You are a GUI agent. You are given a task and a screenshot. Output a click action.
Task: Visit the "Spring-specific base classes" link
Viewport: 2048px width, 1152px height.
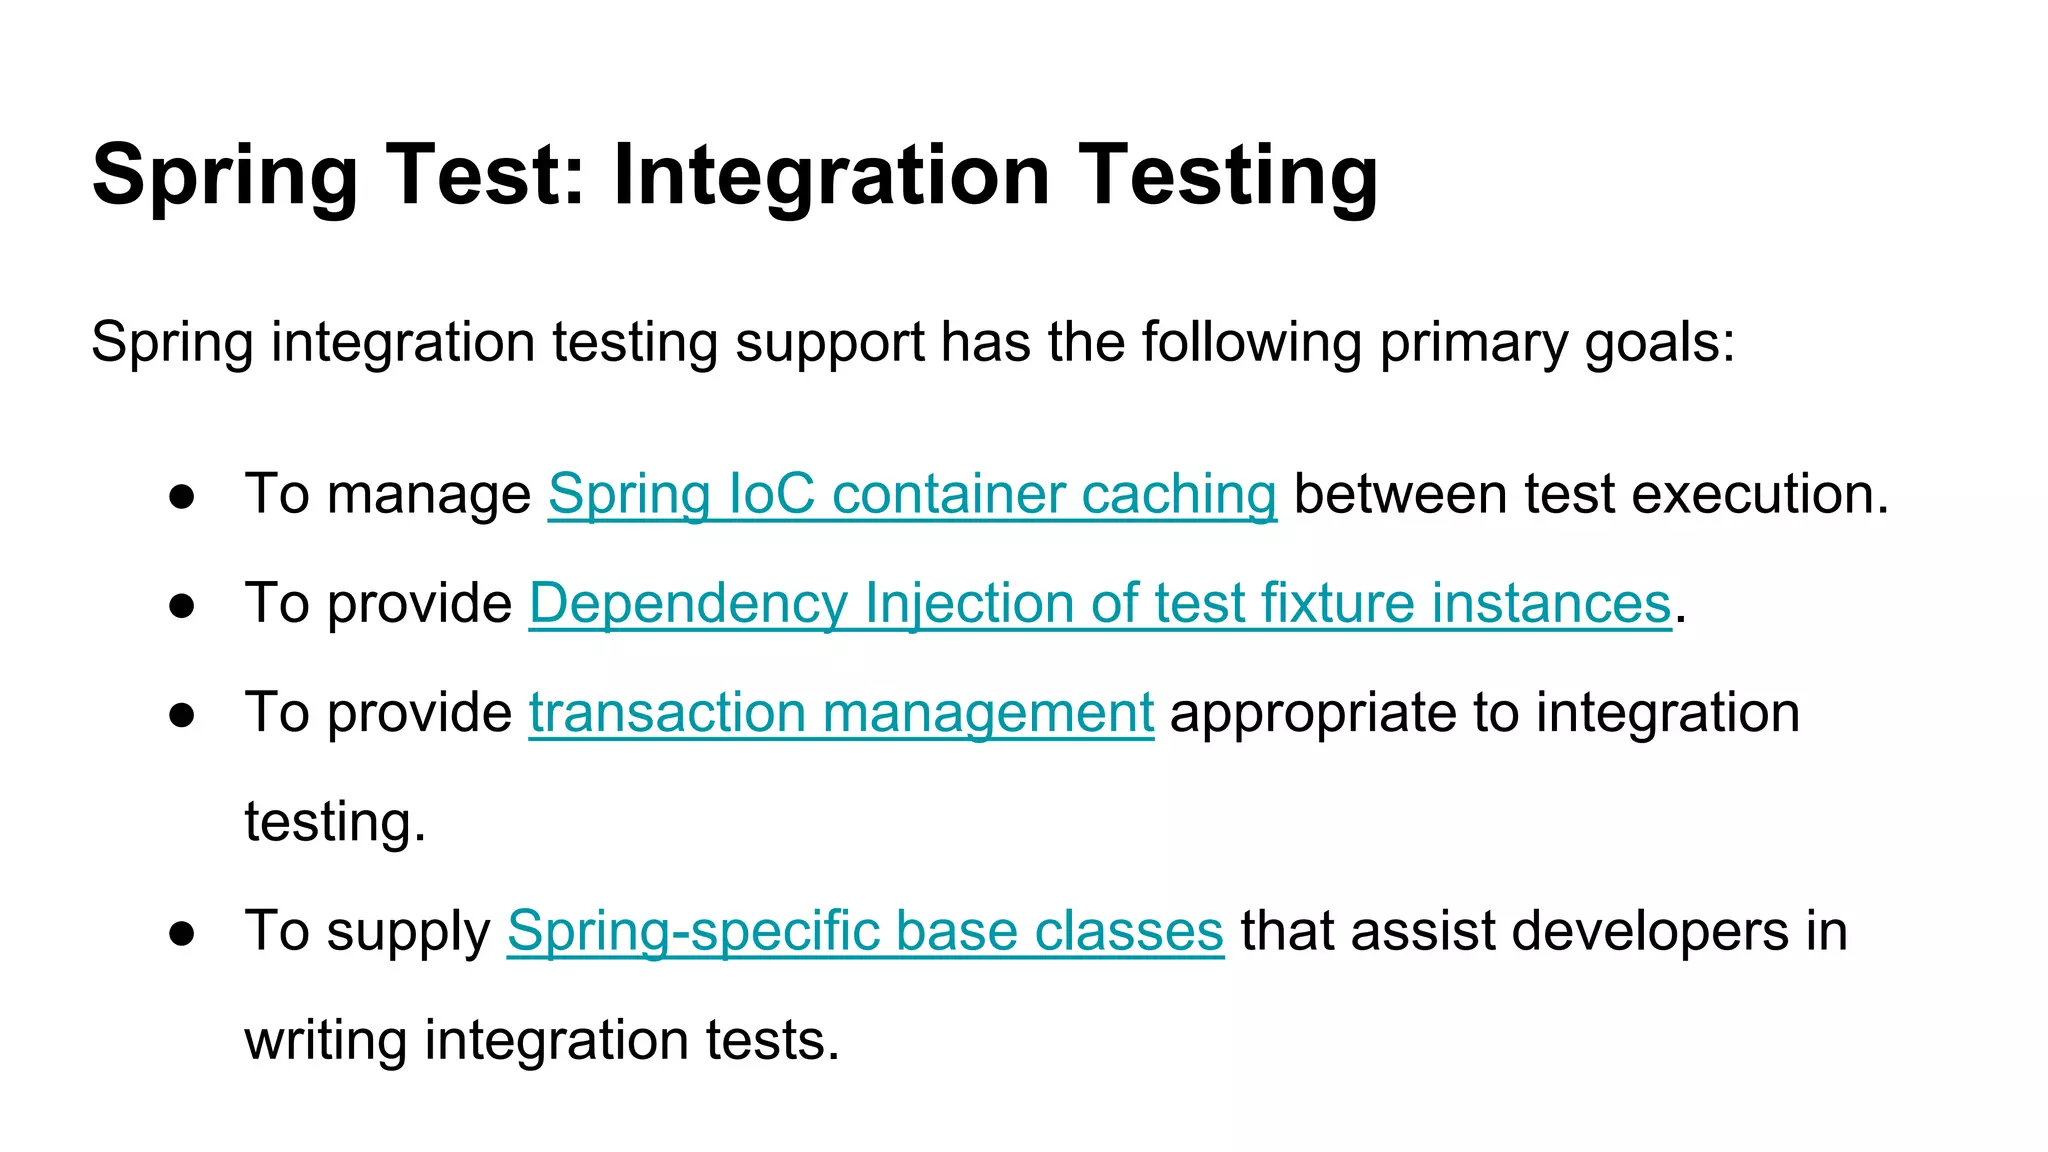(865, 931)
